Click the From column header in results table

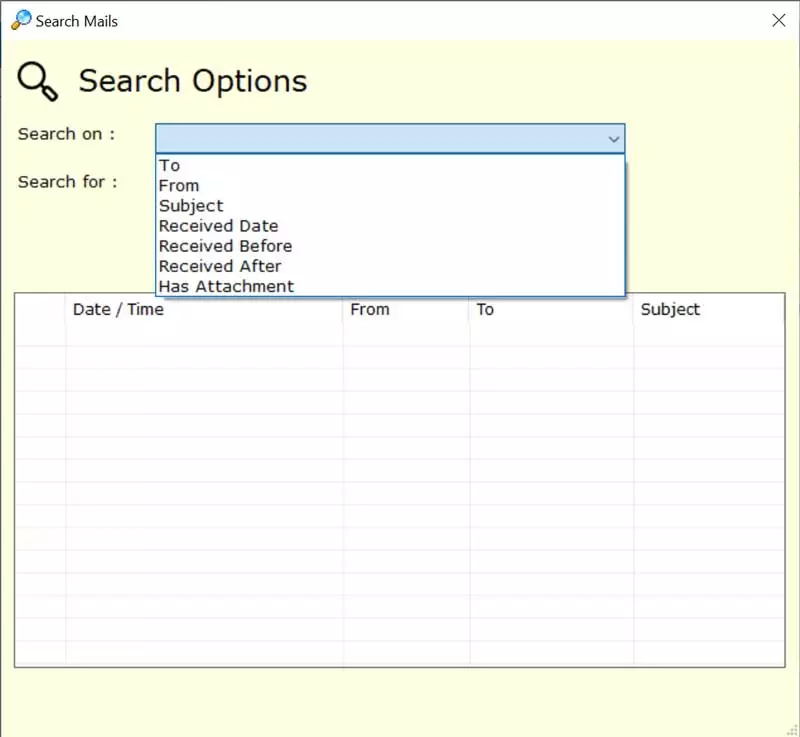pos(370,310)
